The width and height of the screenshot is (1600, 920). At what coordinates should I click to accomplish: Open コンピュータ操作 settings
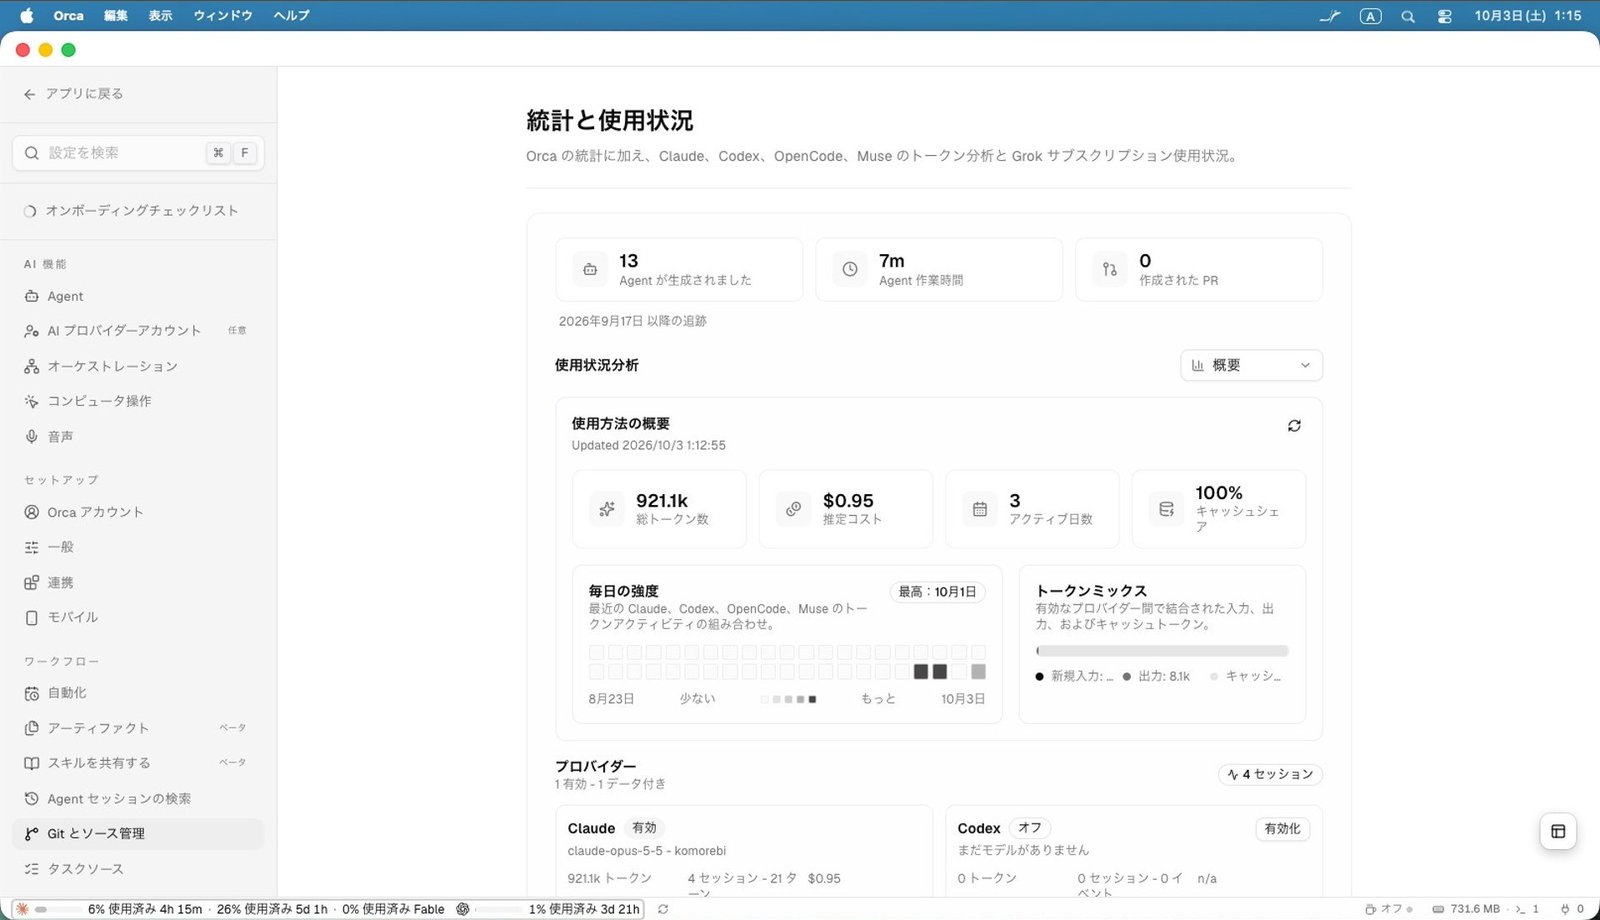click(138, 401)
